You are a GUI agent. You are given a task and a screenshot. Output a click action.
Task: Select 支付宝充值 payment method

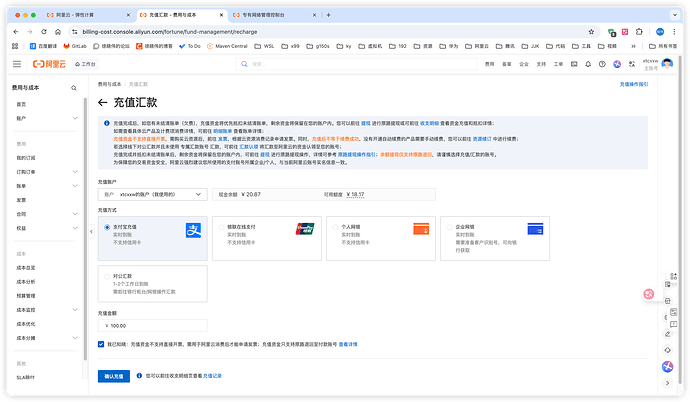click(x=107, y=228)
